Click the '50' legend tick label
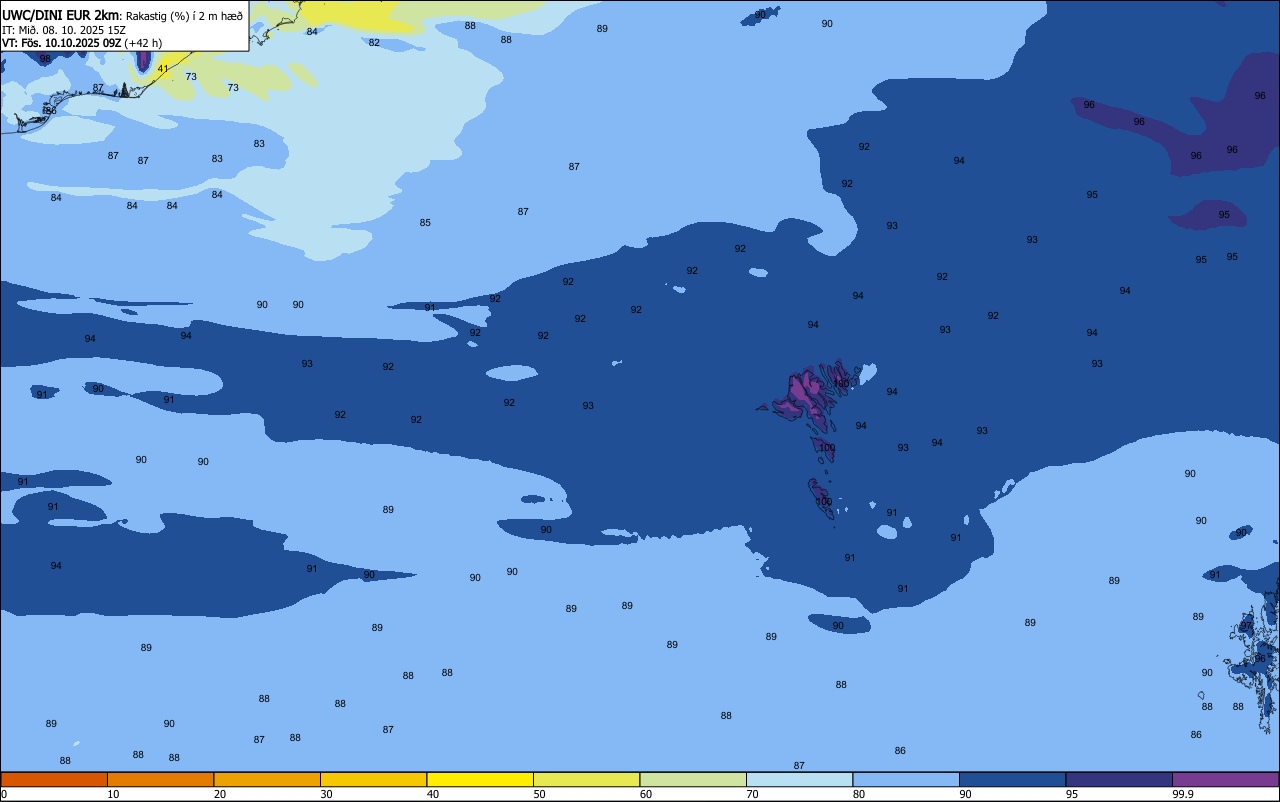1280x802 pixels. coord(539,794)
